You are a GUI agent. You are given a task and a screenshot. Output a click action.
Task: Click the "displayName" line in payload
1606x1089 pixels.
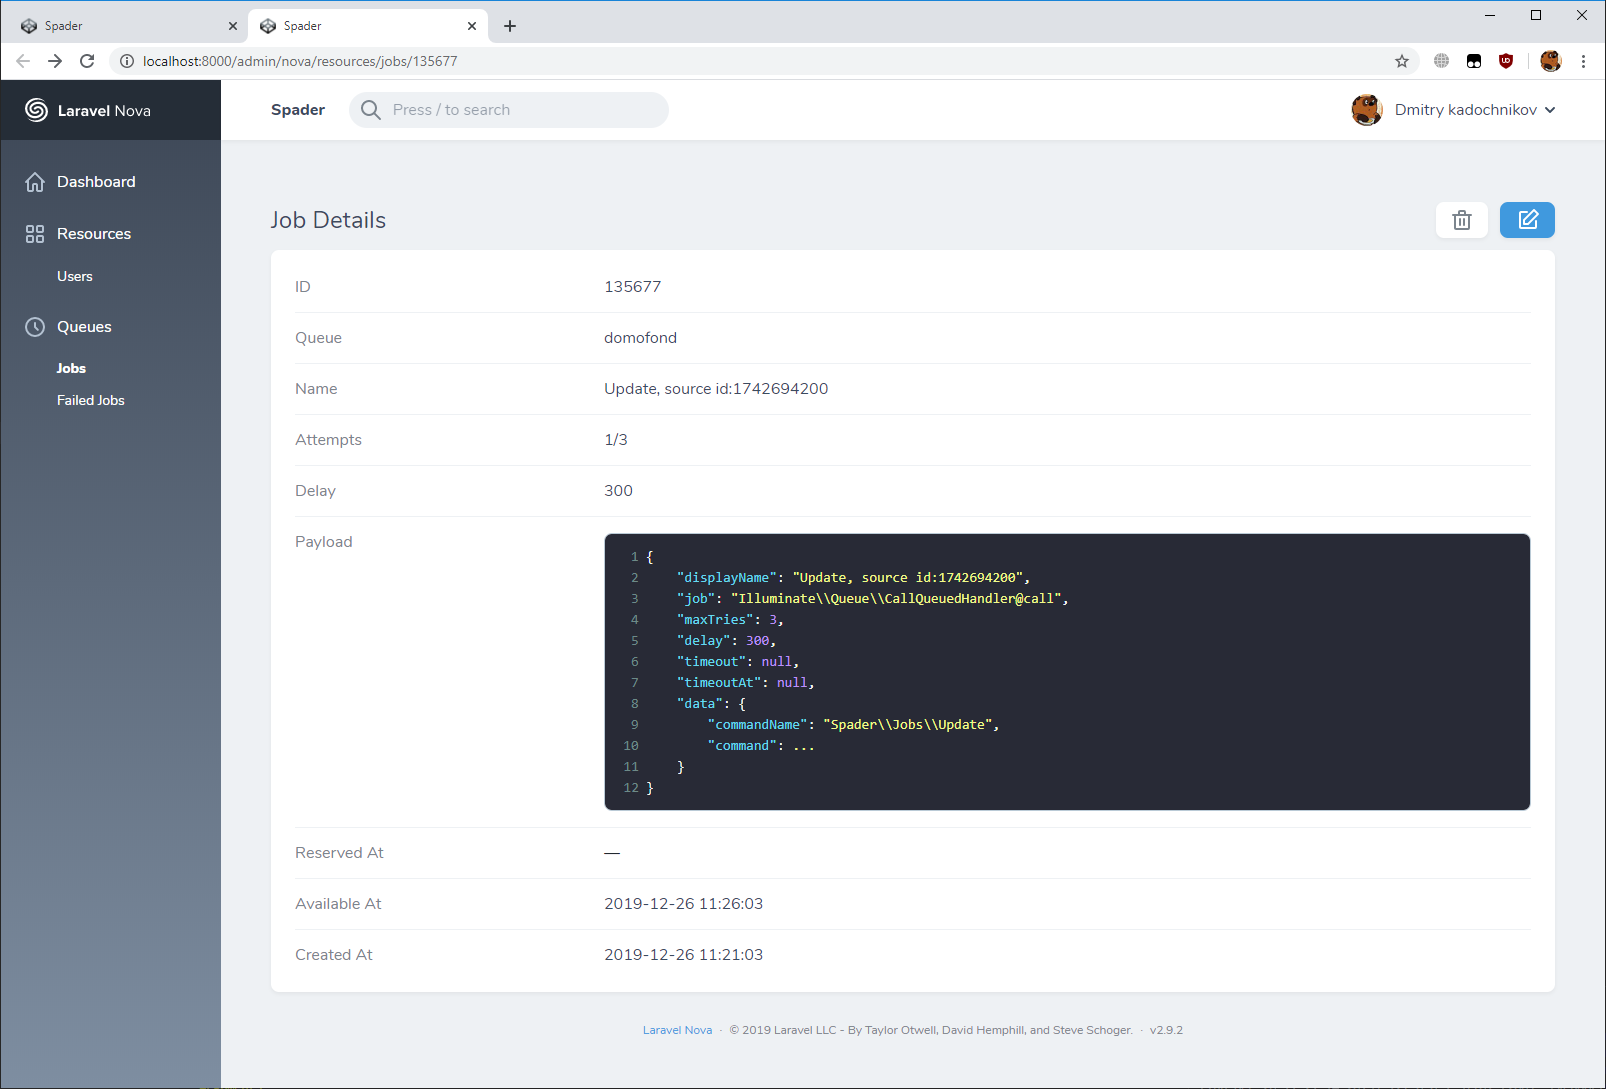click(x=853, y=578)
